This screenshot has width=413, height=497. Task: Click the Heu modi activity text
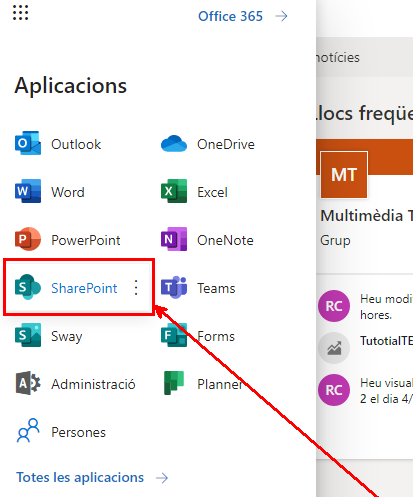click(x=386, y=307)
